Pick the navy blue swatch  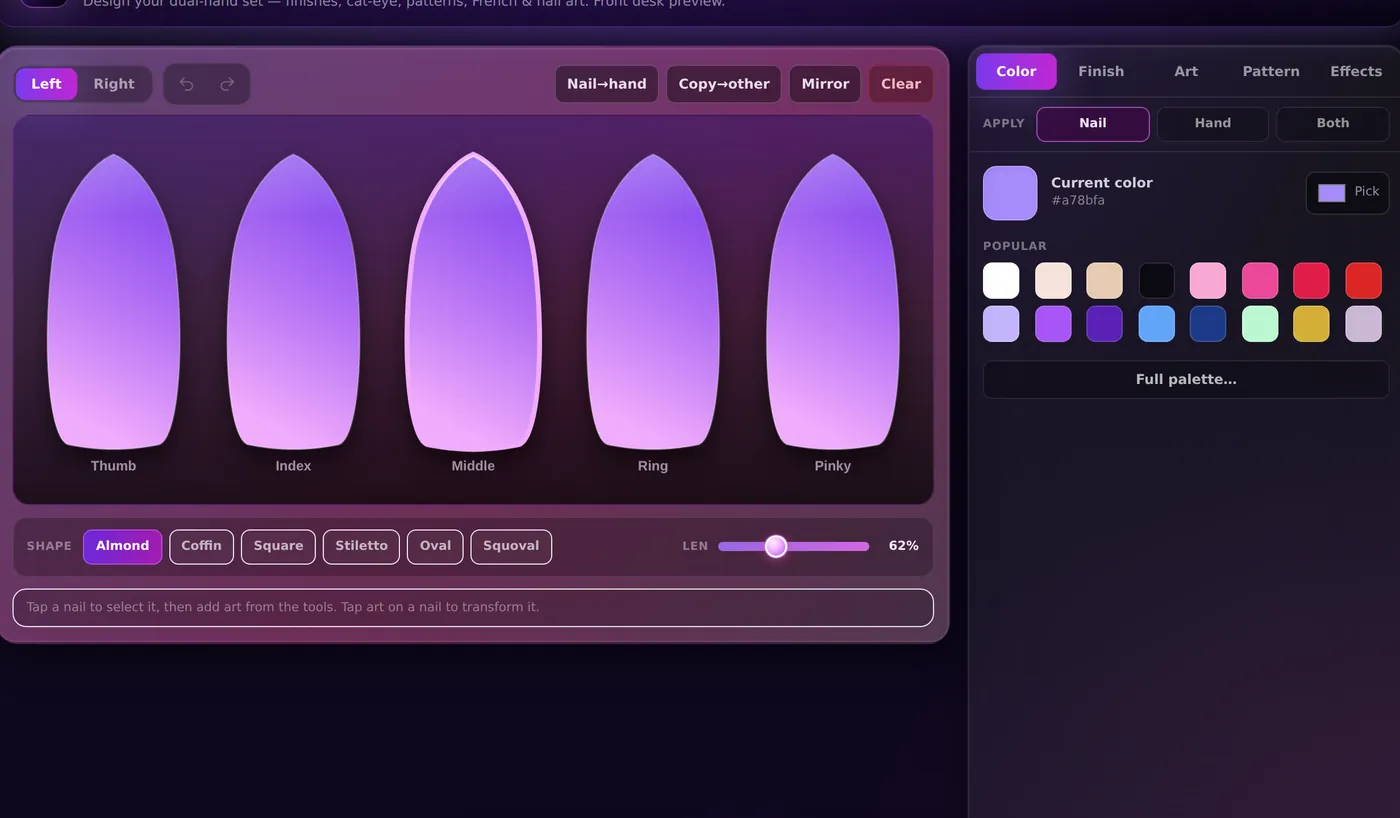click(x=1208, y=324)
